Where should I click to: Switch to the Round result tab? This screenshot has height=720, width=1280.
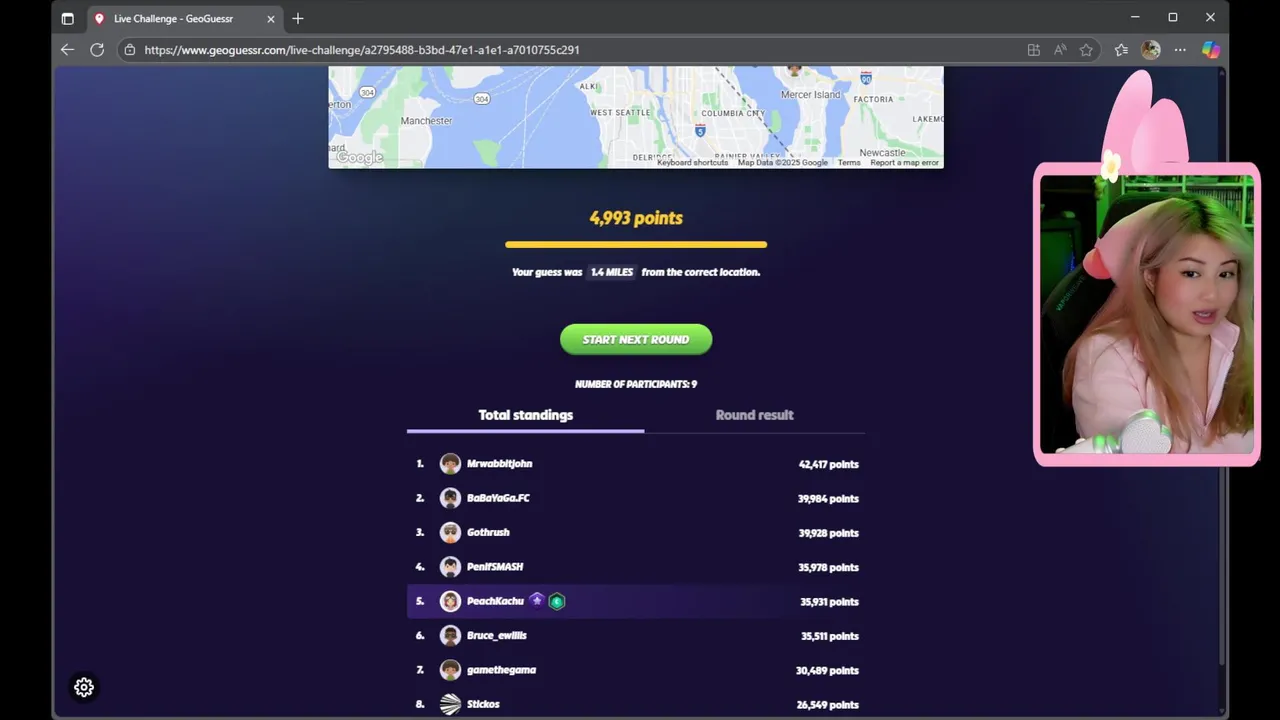point(754,415)
